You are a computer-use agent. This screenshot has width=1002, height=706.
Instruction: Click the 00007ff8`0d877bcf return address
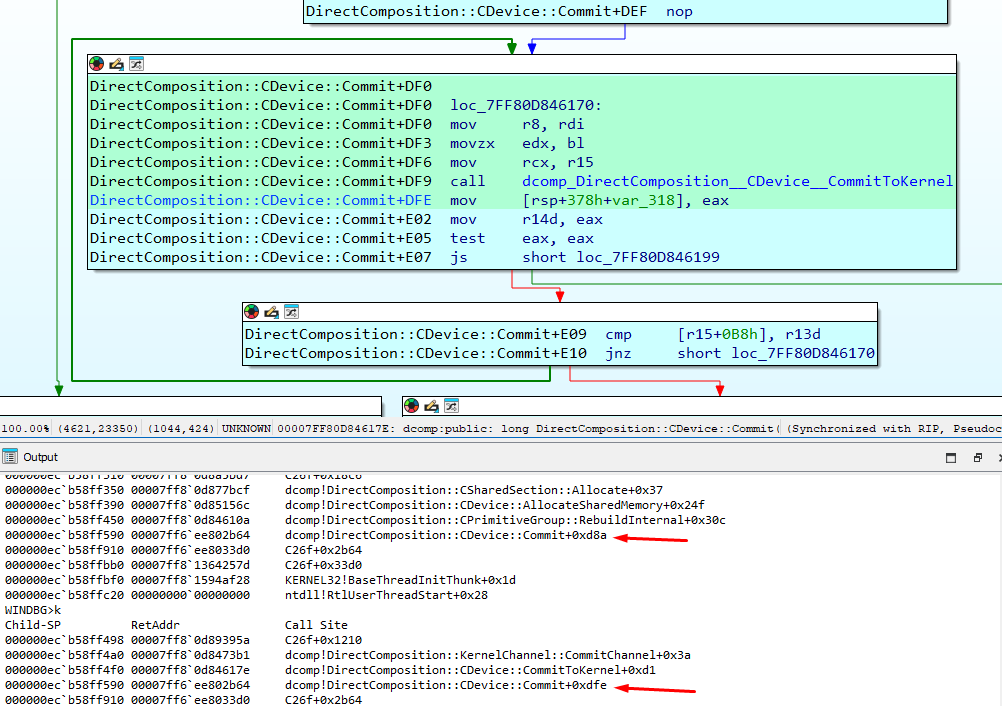(190, 490)
